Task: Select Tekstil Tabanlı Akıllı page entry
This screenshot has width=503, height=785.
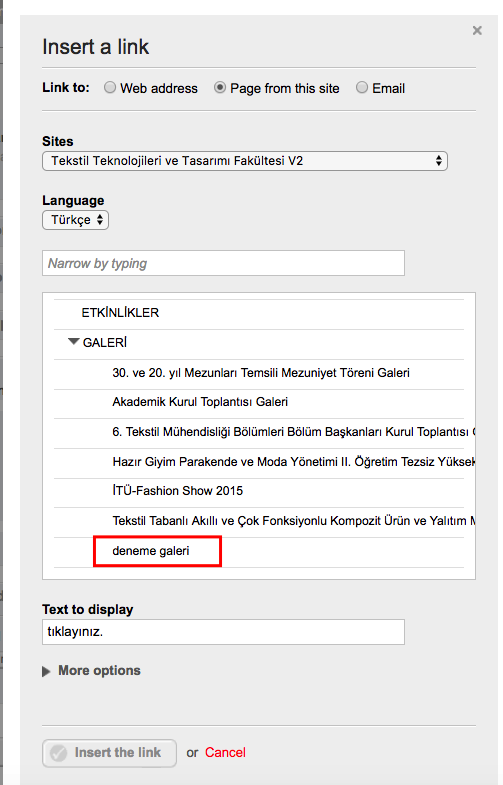Action: (293, 521)
